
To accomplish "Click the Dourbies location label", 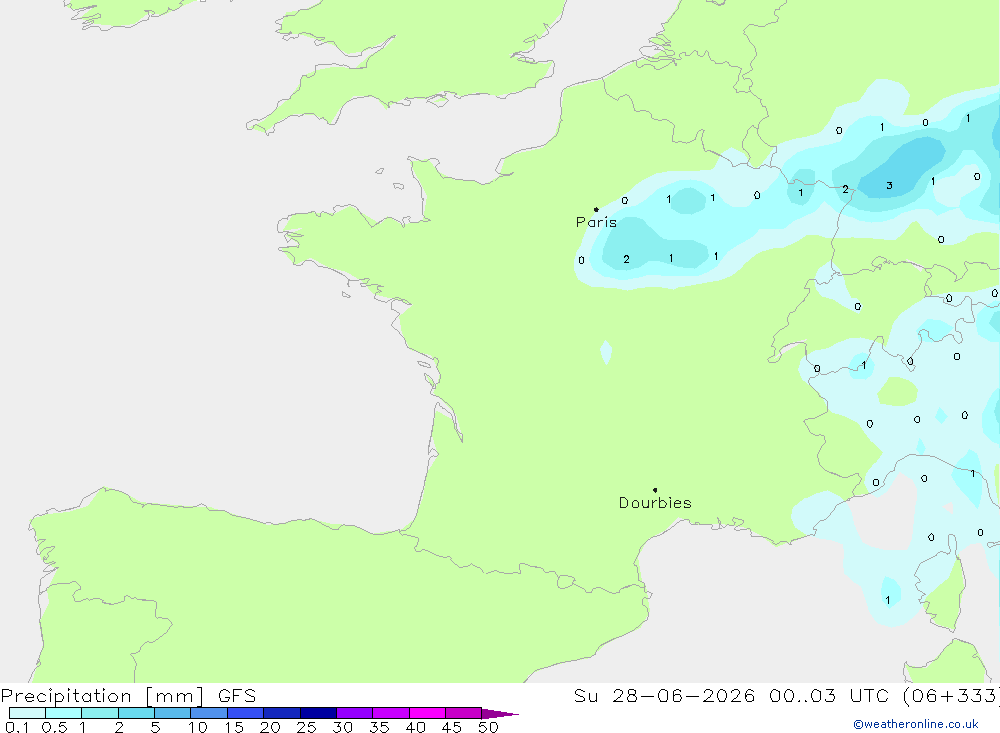I will point(655,503).
